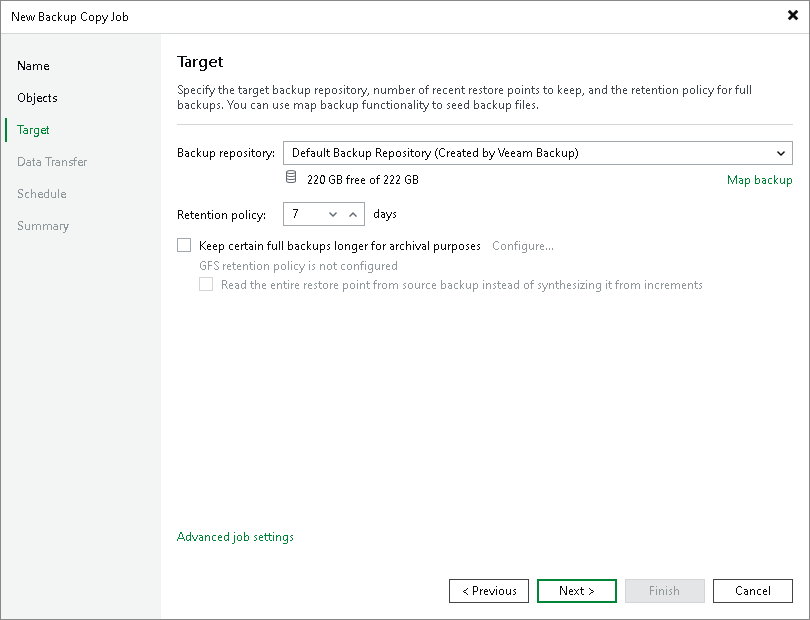810x620 pixels.
Task: Select the Objects step
Action: (38, 98)
